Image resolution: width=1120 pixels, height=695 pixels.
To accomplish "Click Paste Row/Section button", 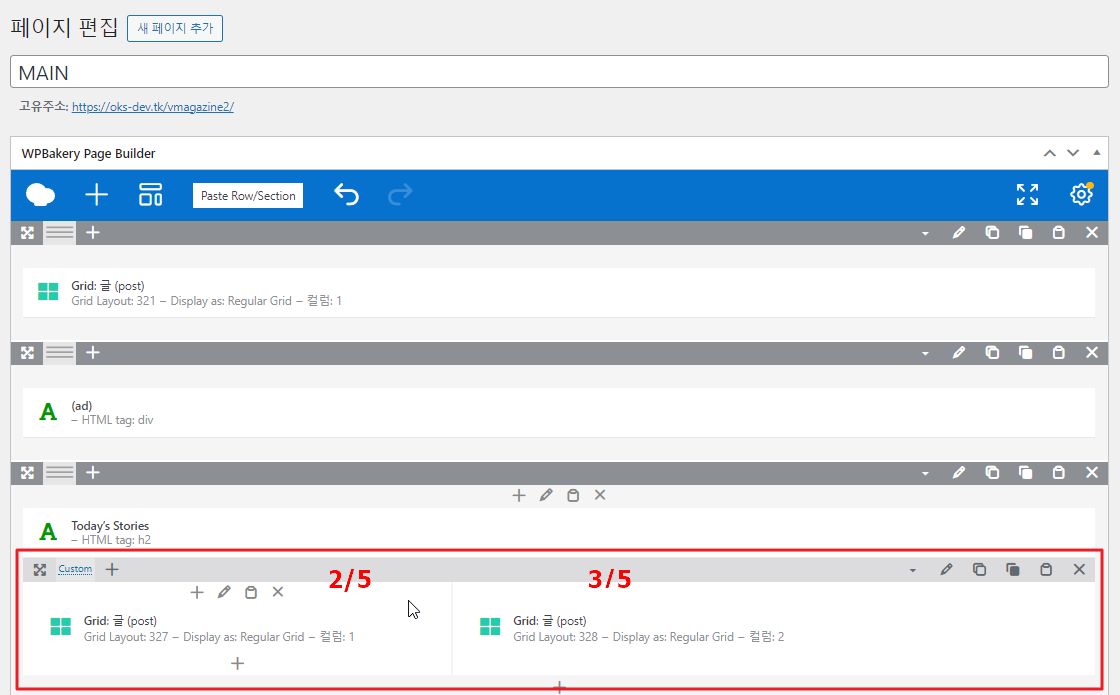I will tap(248, 196).
